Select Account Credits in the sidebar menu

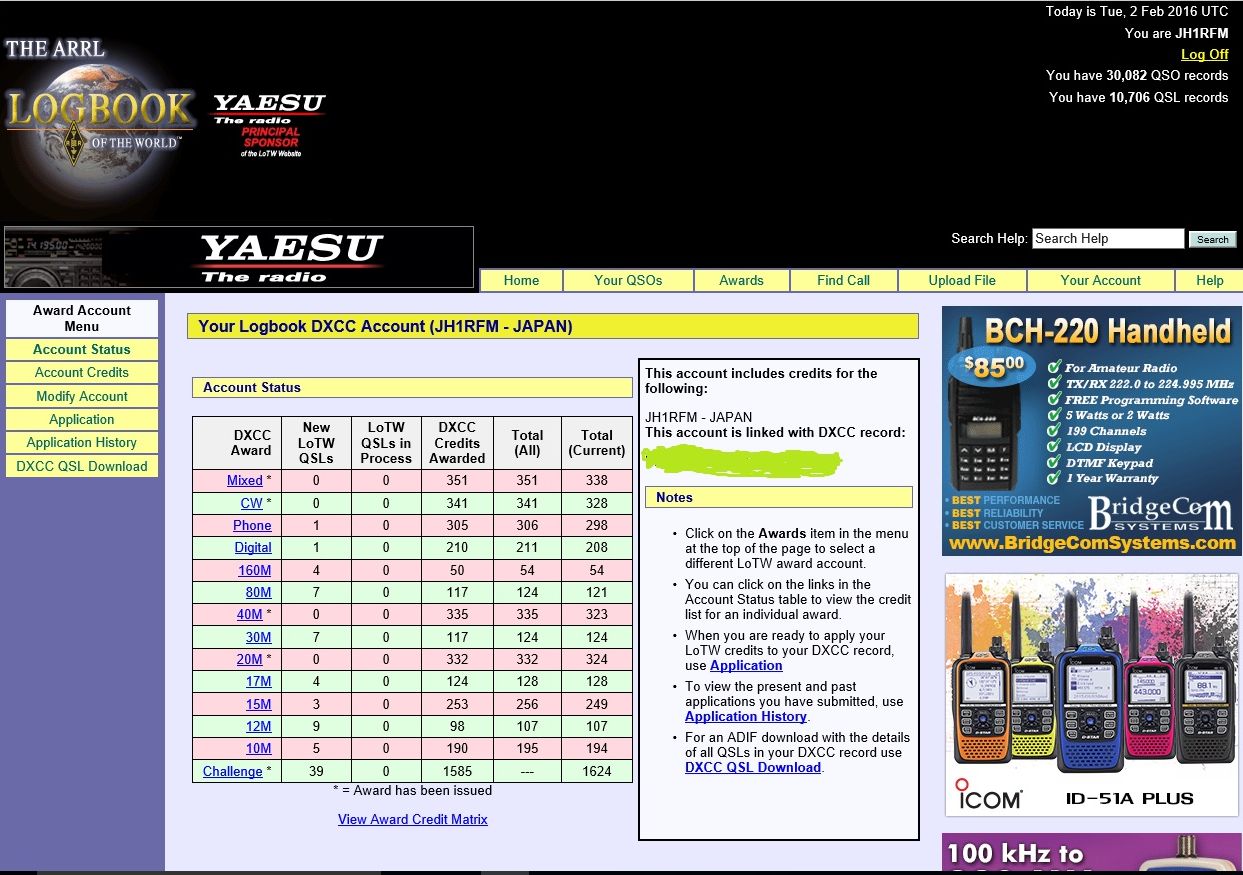tap(82, 372)
